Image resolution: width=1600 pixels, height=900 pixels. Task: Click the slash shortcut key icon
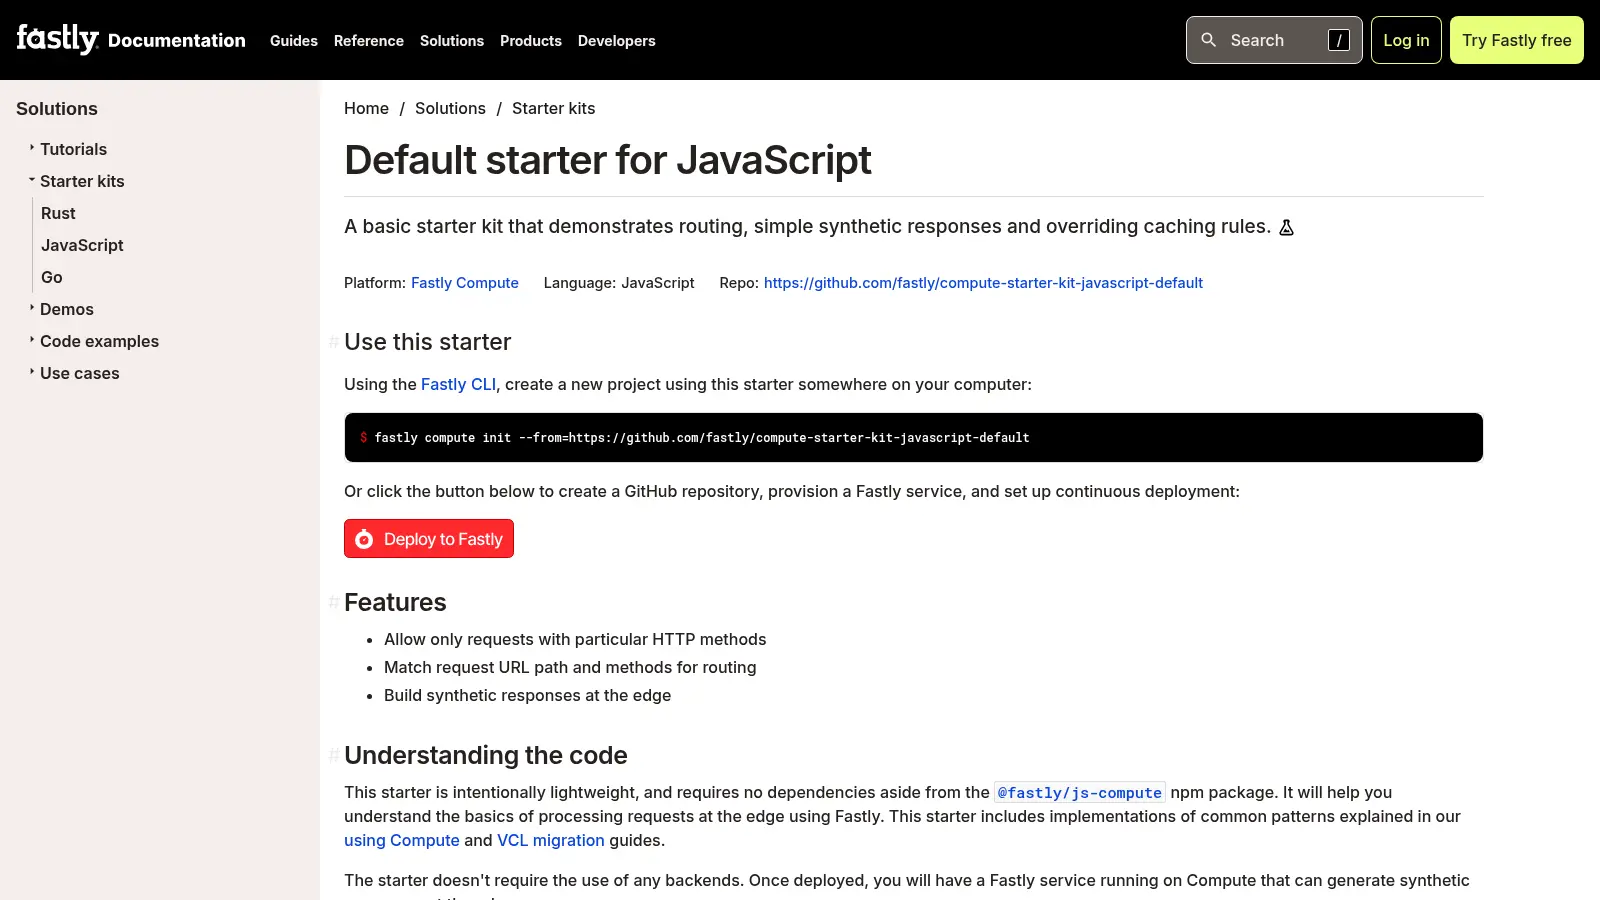pyautogui.click(x=1339, y=40)
